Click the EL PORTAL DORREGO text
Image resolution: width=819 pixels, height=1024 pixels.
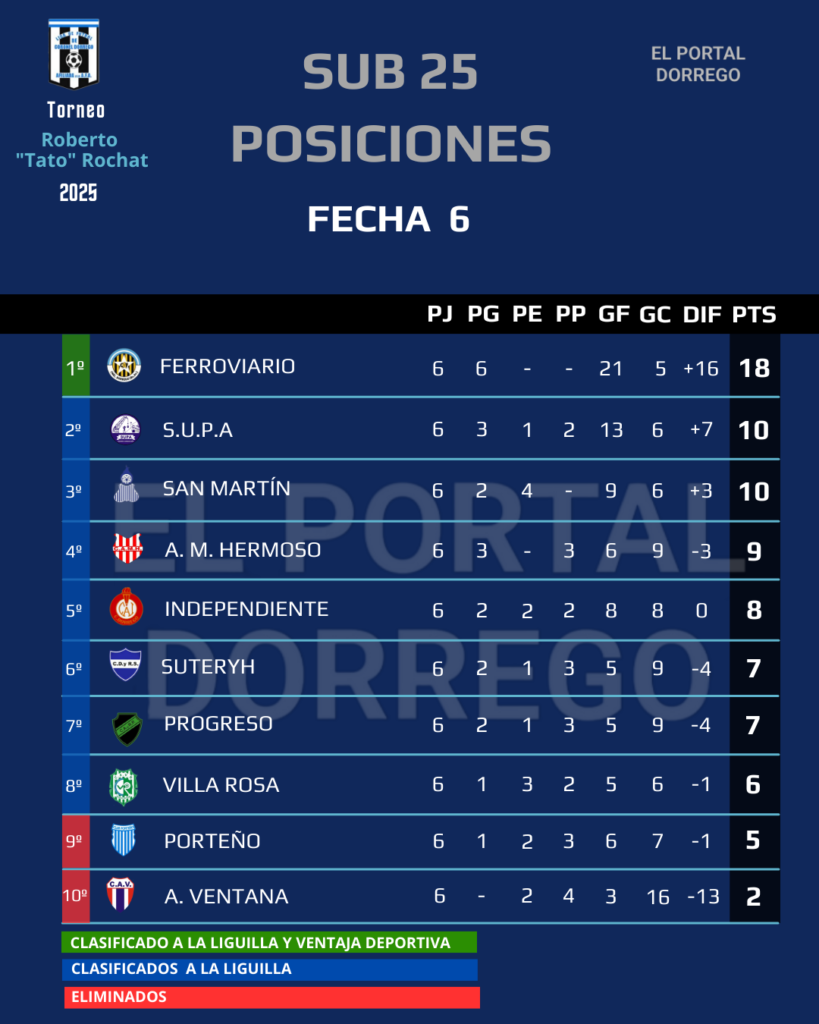coord(698,64)
